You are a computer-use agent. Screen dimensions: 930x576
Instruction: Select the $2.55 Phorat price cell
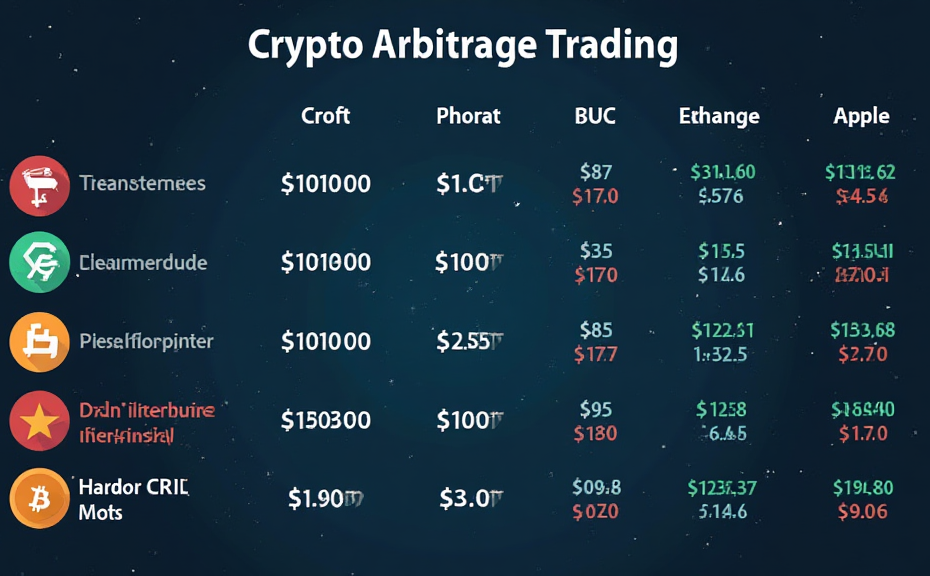point(469,342)
